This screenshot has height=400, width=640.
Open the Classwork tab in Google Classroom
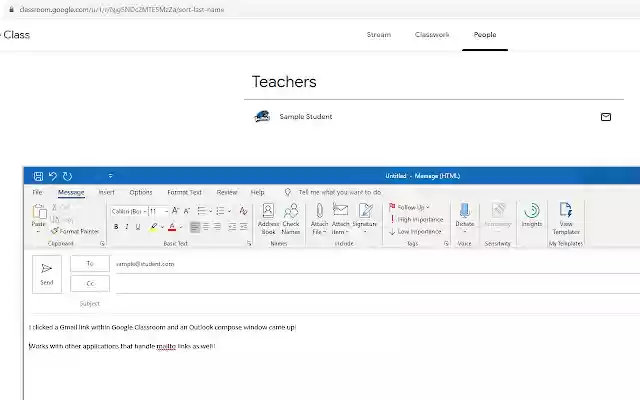coord(432,35)
